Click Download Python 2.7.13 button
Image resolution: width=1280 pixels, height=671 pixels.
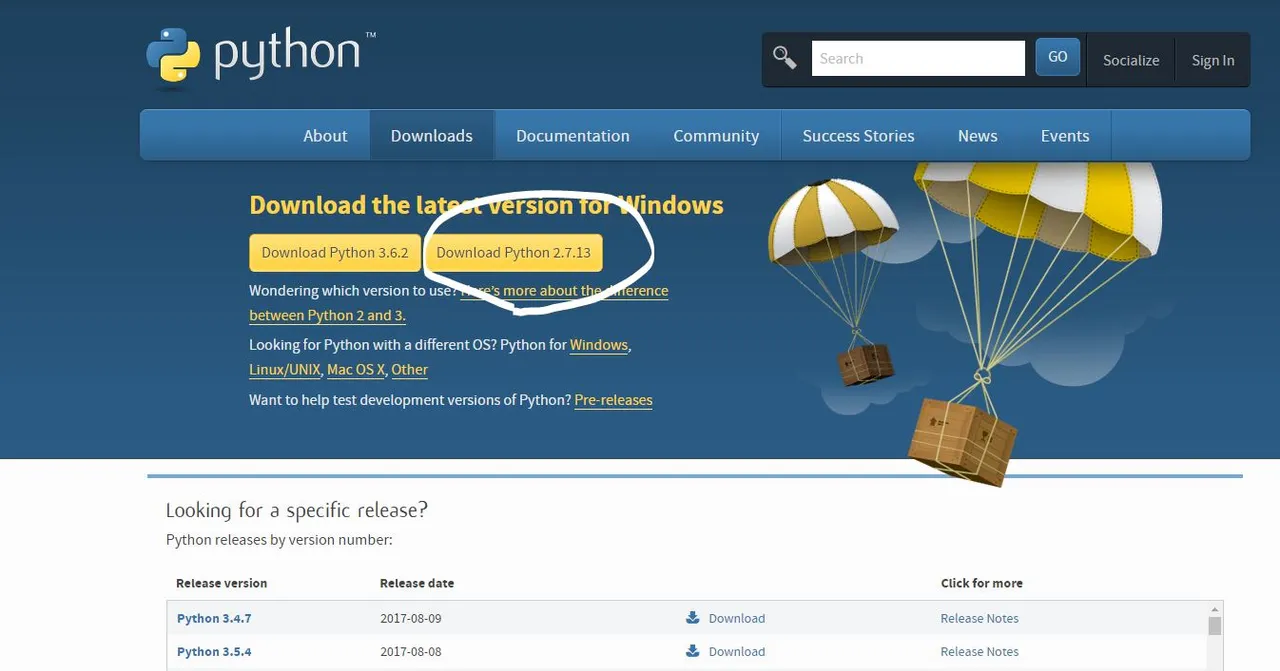(x=513, y=253)
